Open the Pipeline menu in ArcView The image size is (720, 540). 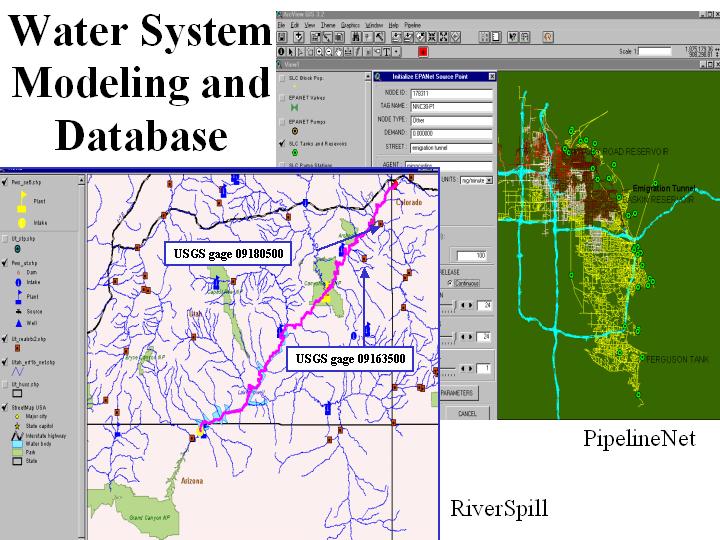(413, 25)
